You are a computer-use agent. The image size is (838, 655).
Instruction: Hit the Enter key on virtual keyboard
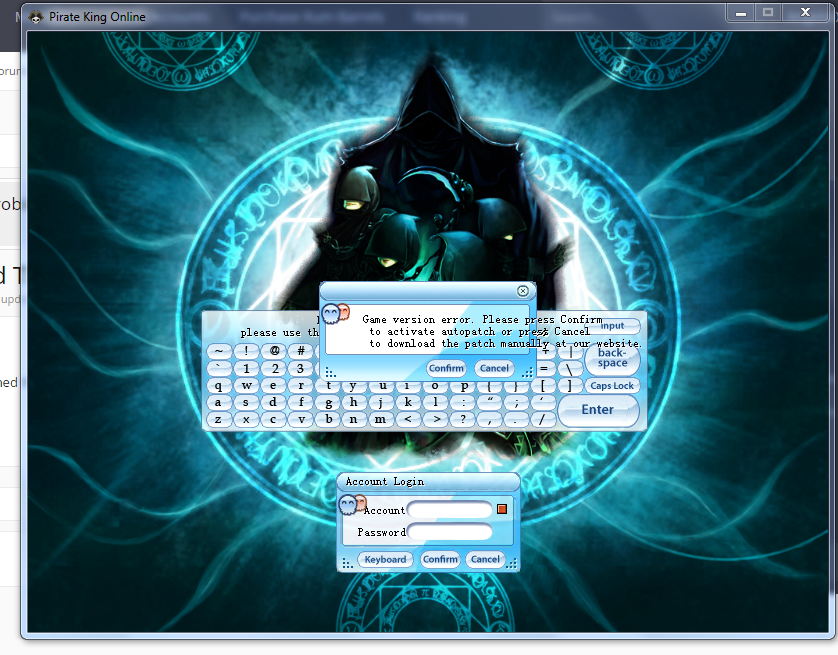(x=598, y=410)
